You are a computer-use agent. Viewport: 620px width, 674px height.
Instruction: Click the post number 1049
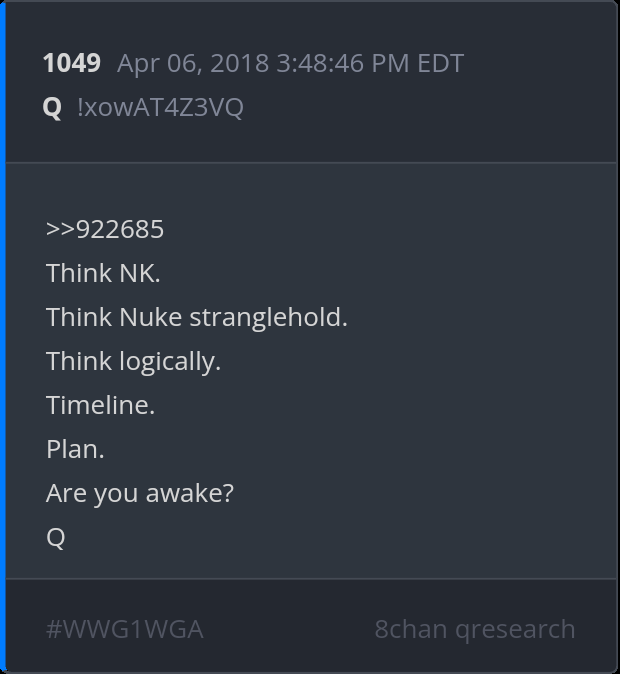tap(71, 63)
